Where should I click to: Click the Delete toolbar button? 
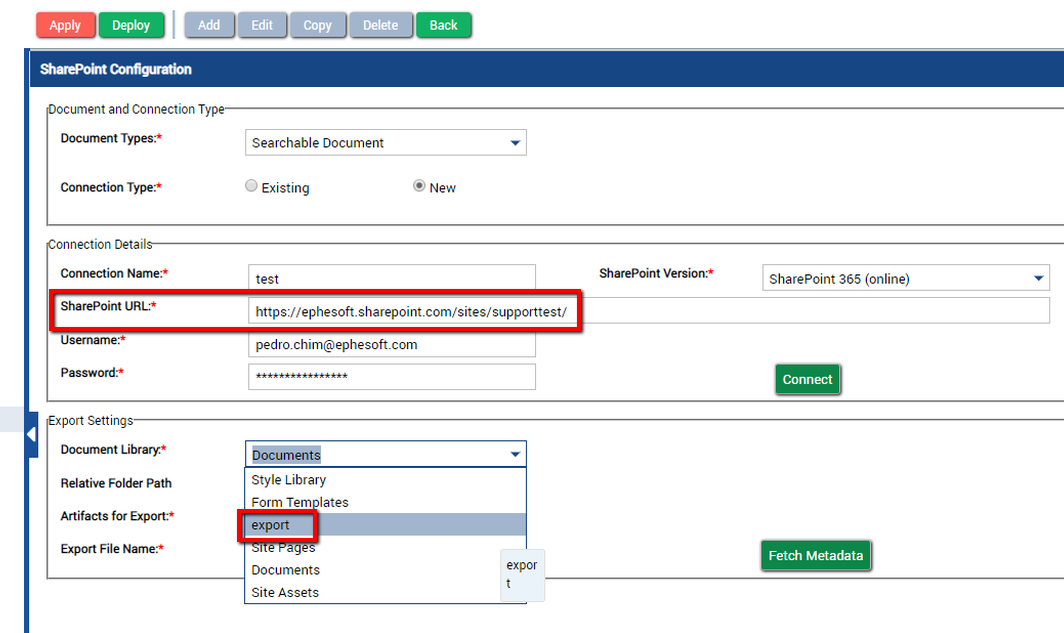381,25
